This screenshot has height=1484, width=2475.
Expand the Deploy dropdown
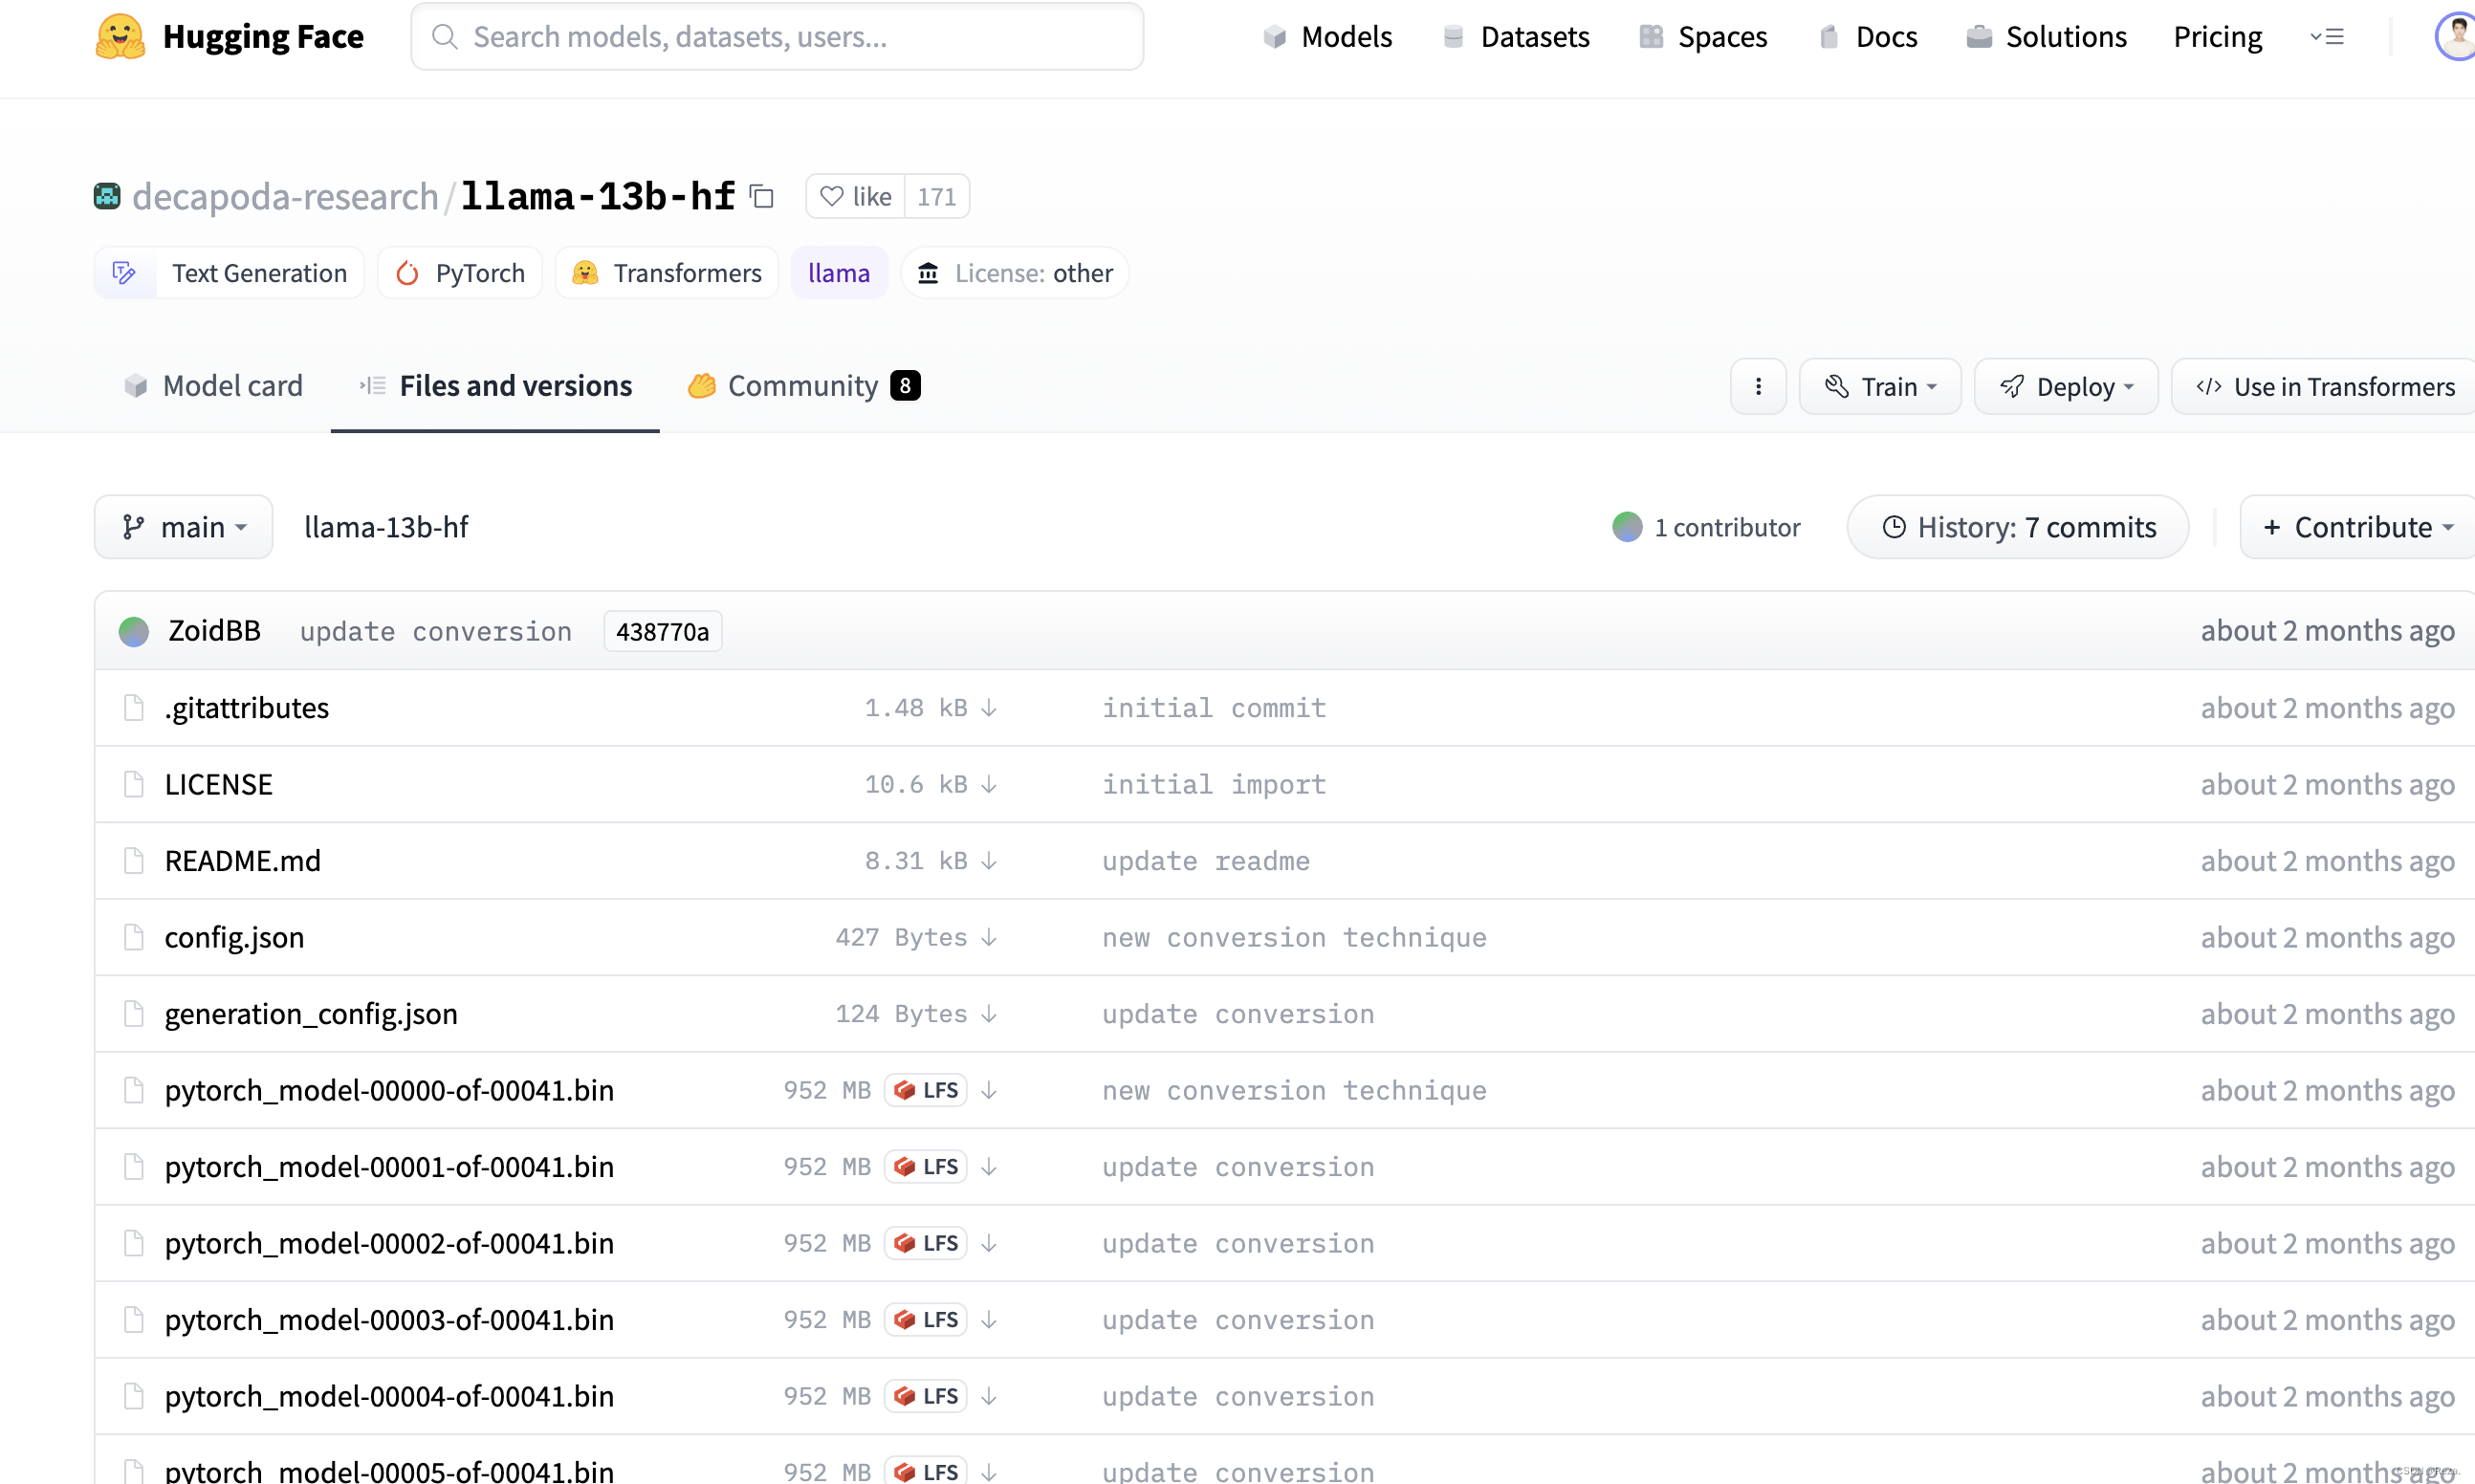(2066, 386)
